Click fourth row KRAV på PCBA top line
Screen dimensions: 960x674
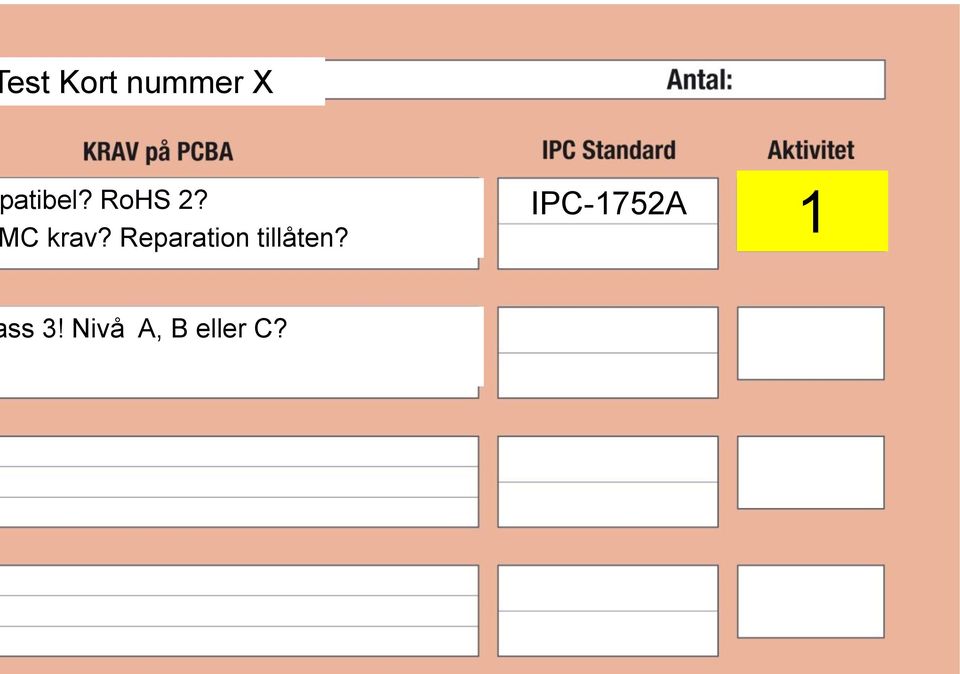pos(239,581)
